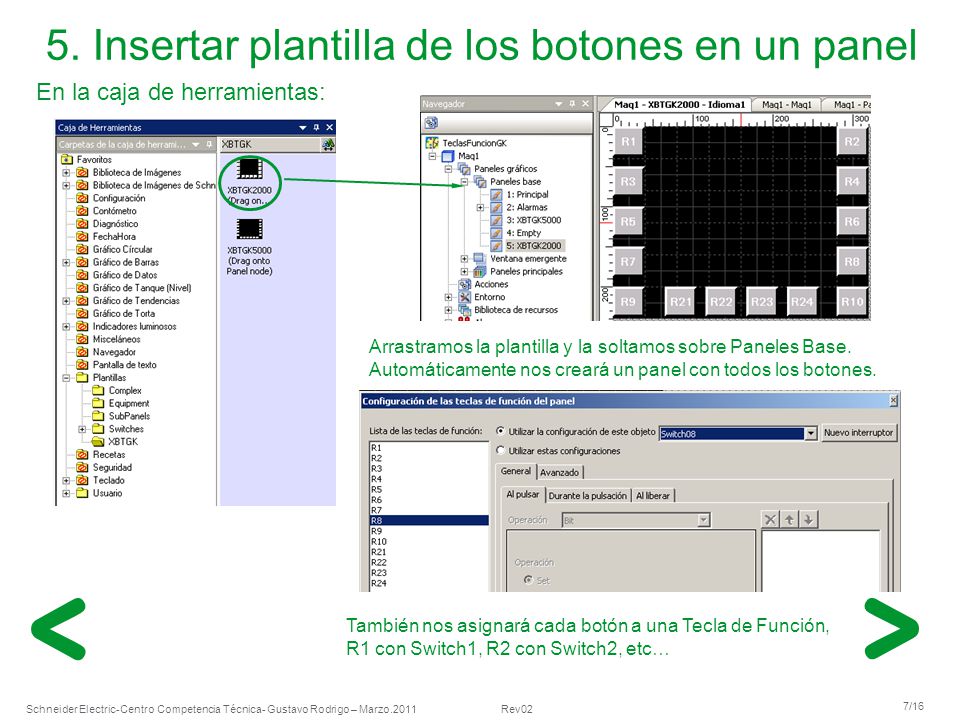Open the Al liberar tab
Image resolution: width=960 pixels, height=720 pixels.
point(653,496)
